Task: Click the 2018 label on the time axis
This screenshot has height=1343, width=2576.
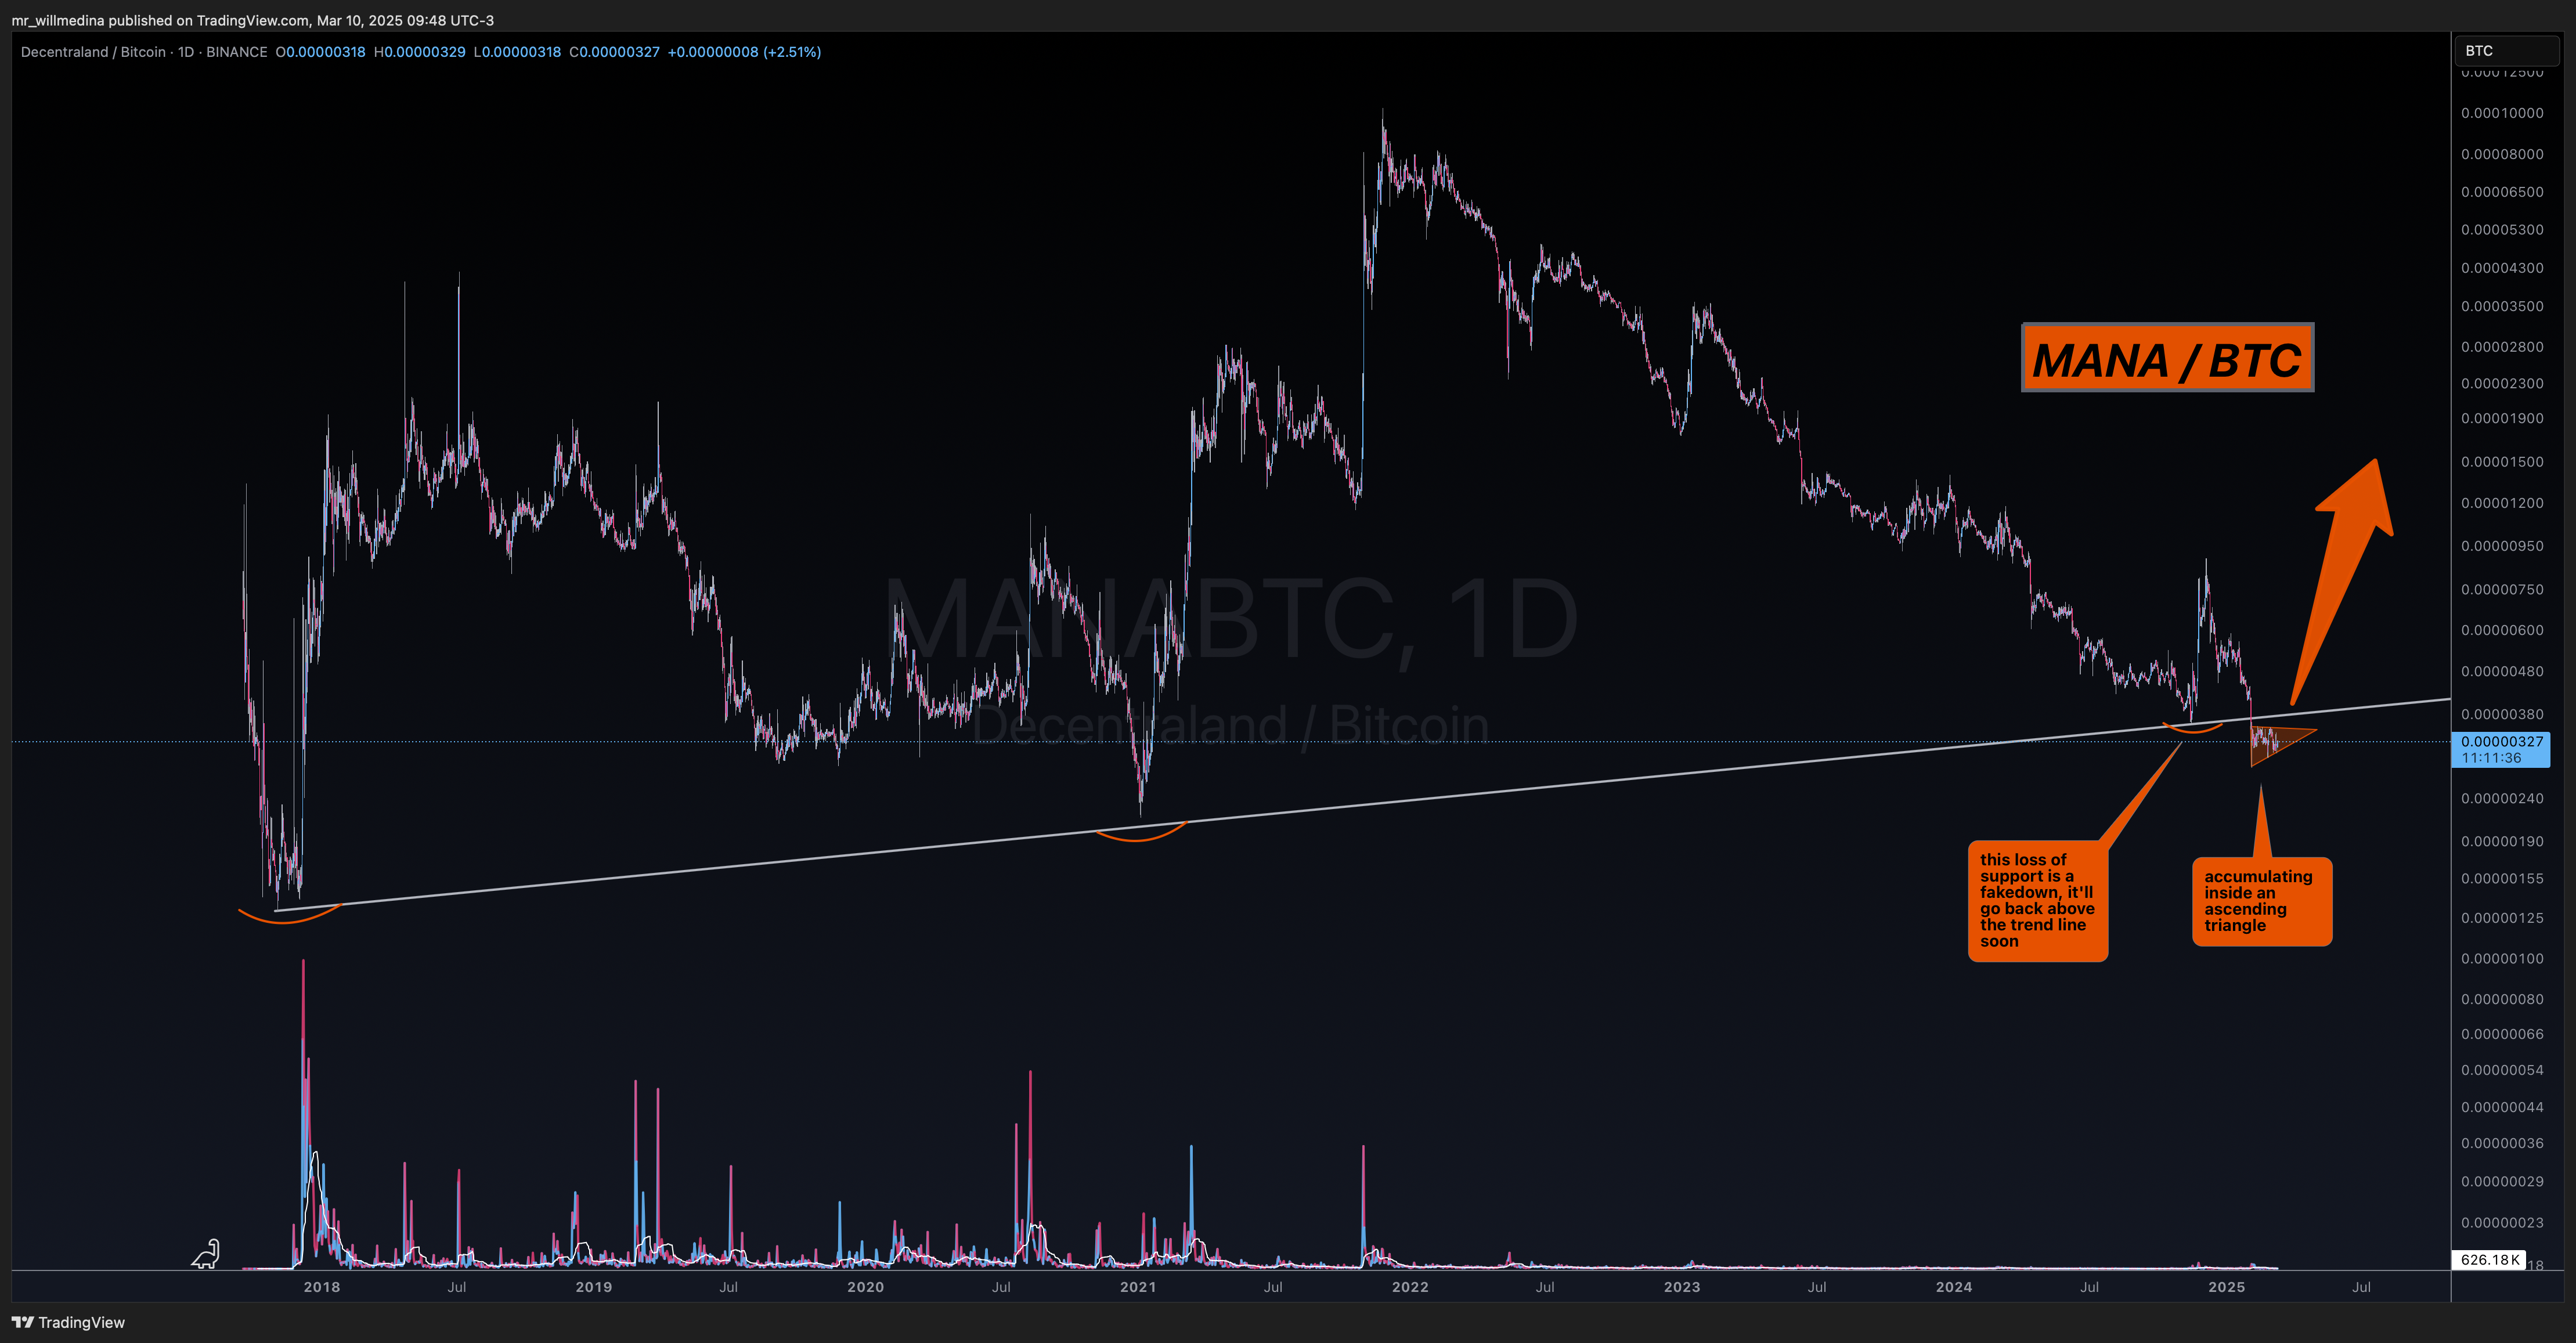Action: pyautogui.click(x=322, y=1287)
